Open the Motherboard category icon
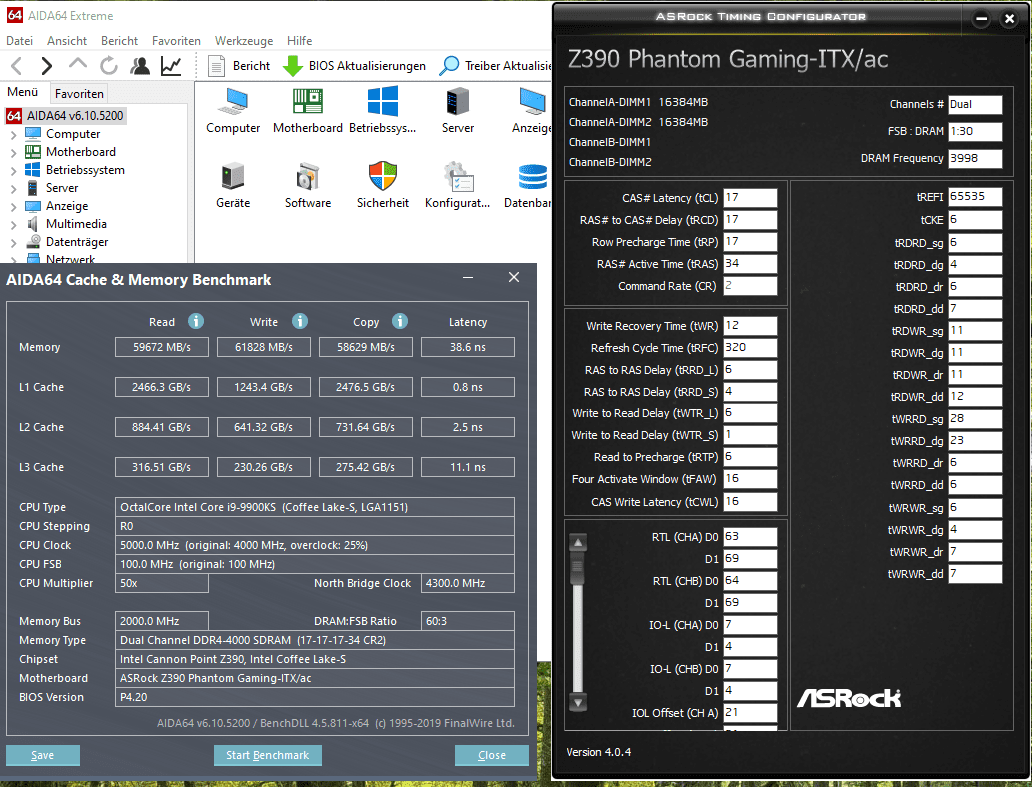The image size is (1032, 787). pyautogui.click(x=307, y=111)
